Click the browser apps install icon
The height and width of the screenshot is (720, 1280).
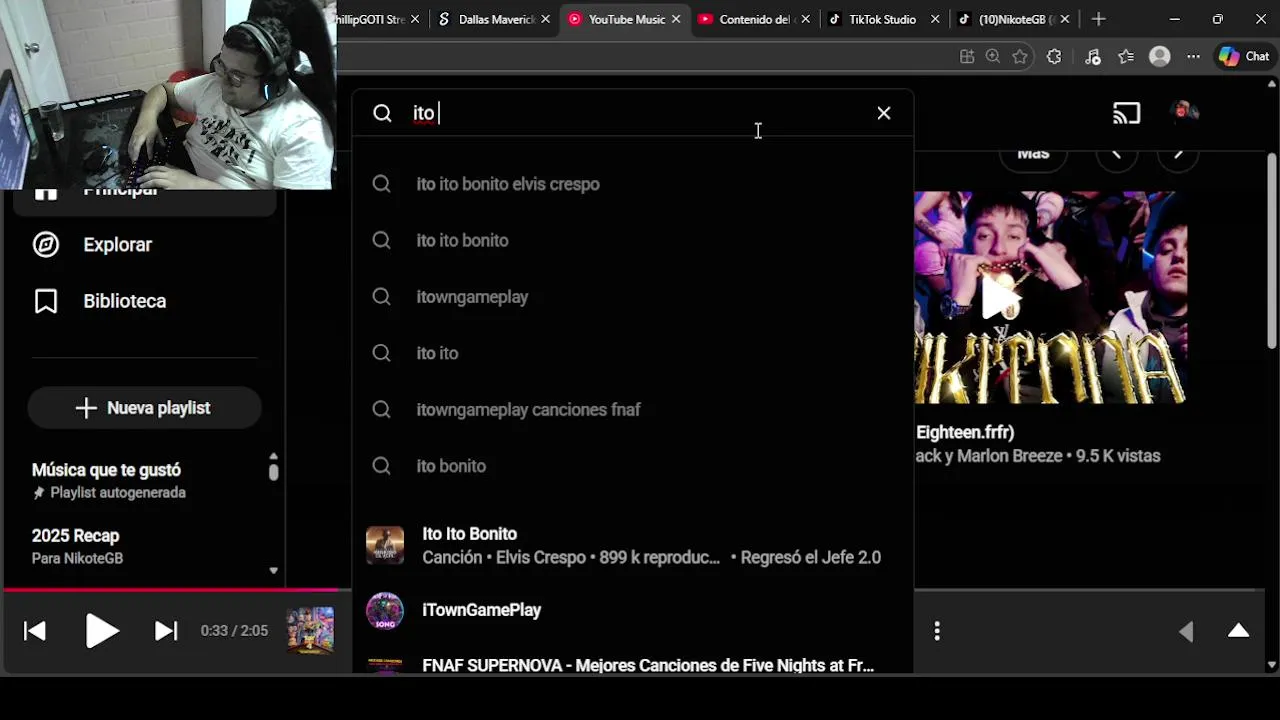click(x=967, y=57)
